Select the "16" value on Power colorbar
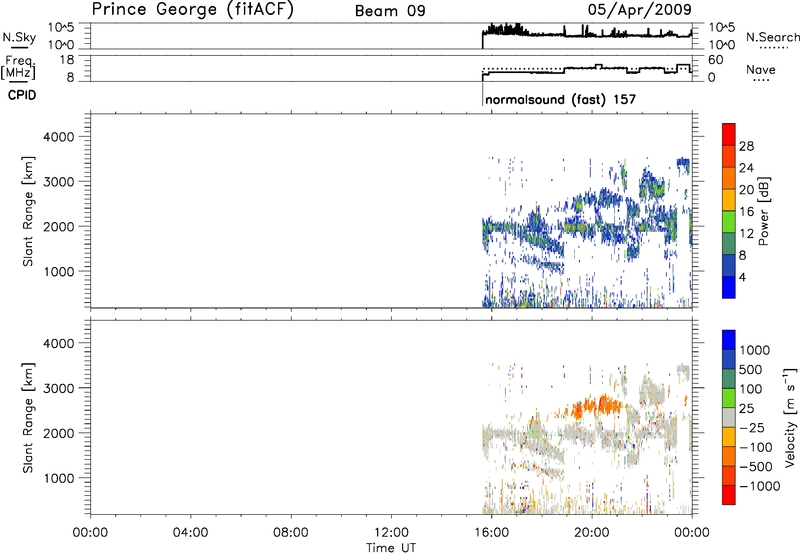Image resolution: width=800 pixels, height=554 pixels. (746, 212)
